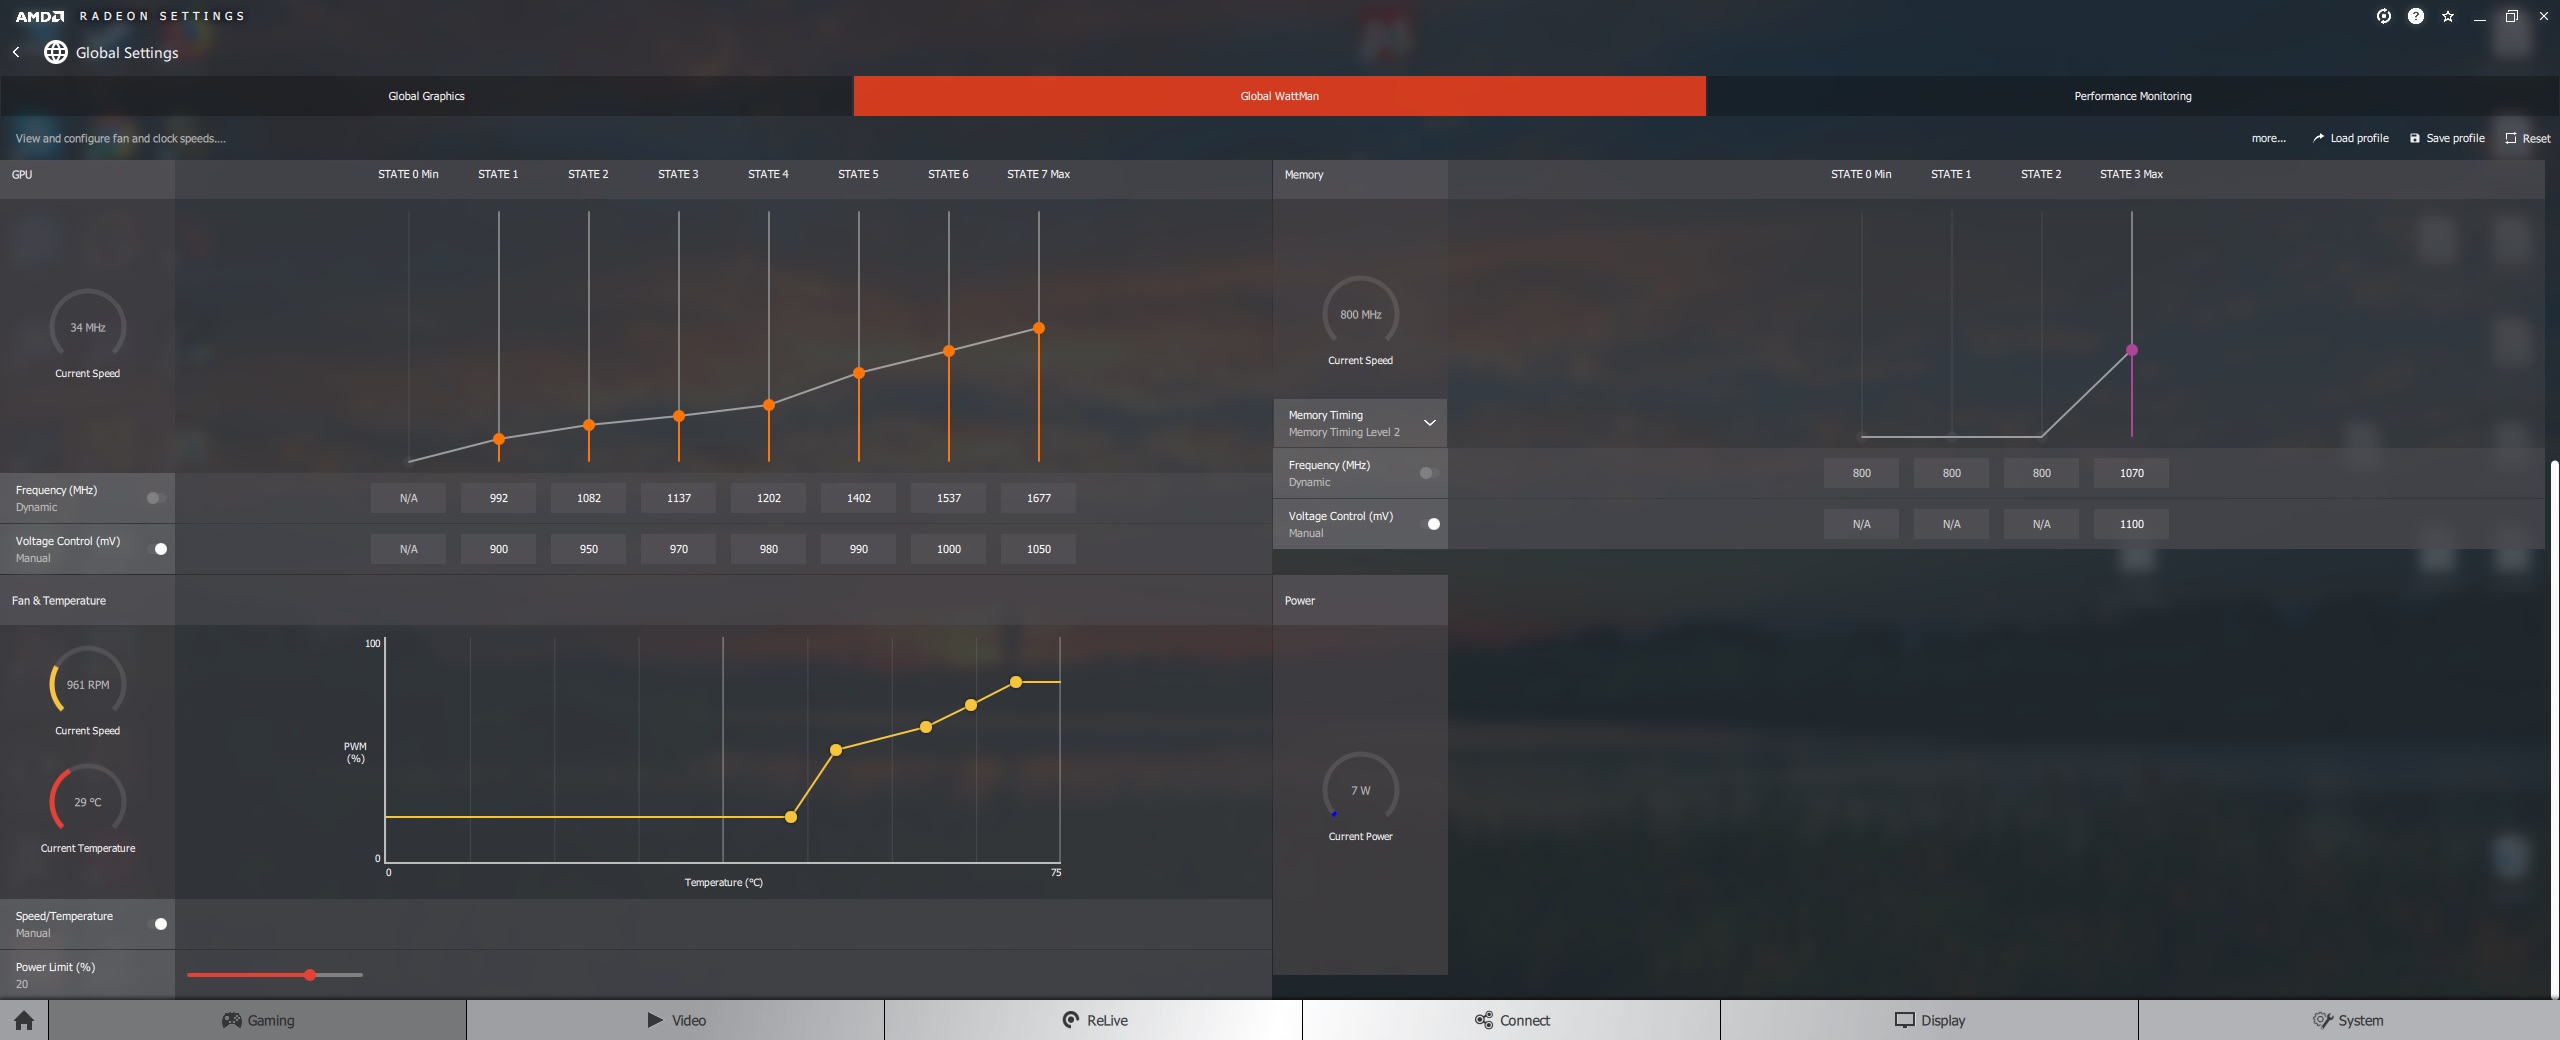This screenshot has height=1040, width=2560.
Task: Load a WattMan profile
Action: pos(2350,138)
